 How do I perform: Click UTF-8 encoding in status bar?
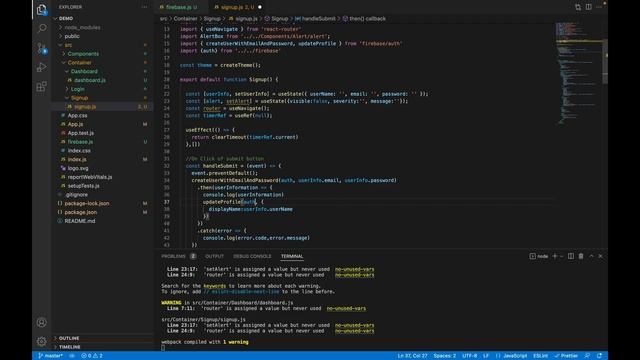point(470,356)
